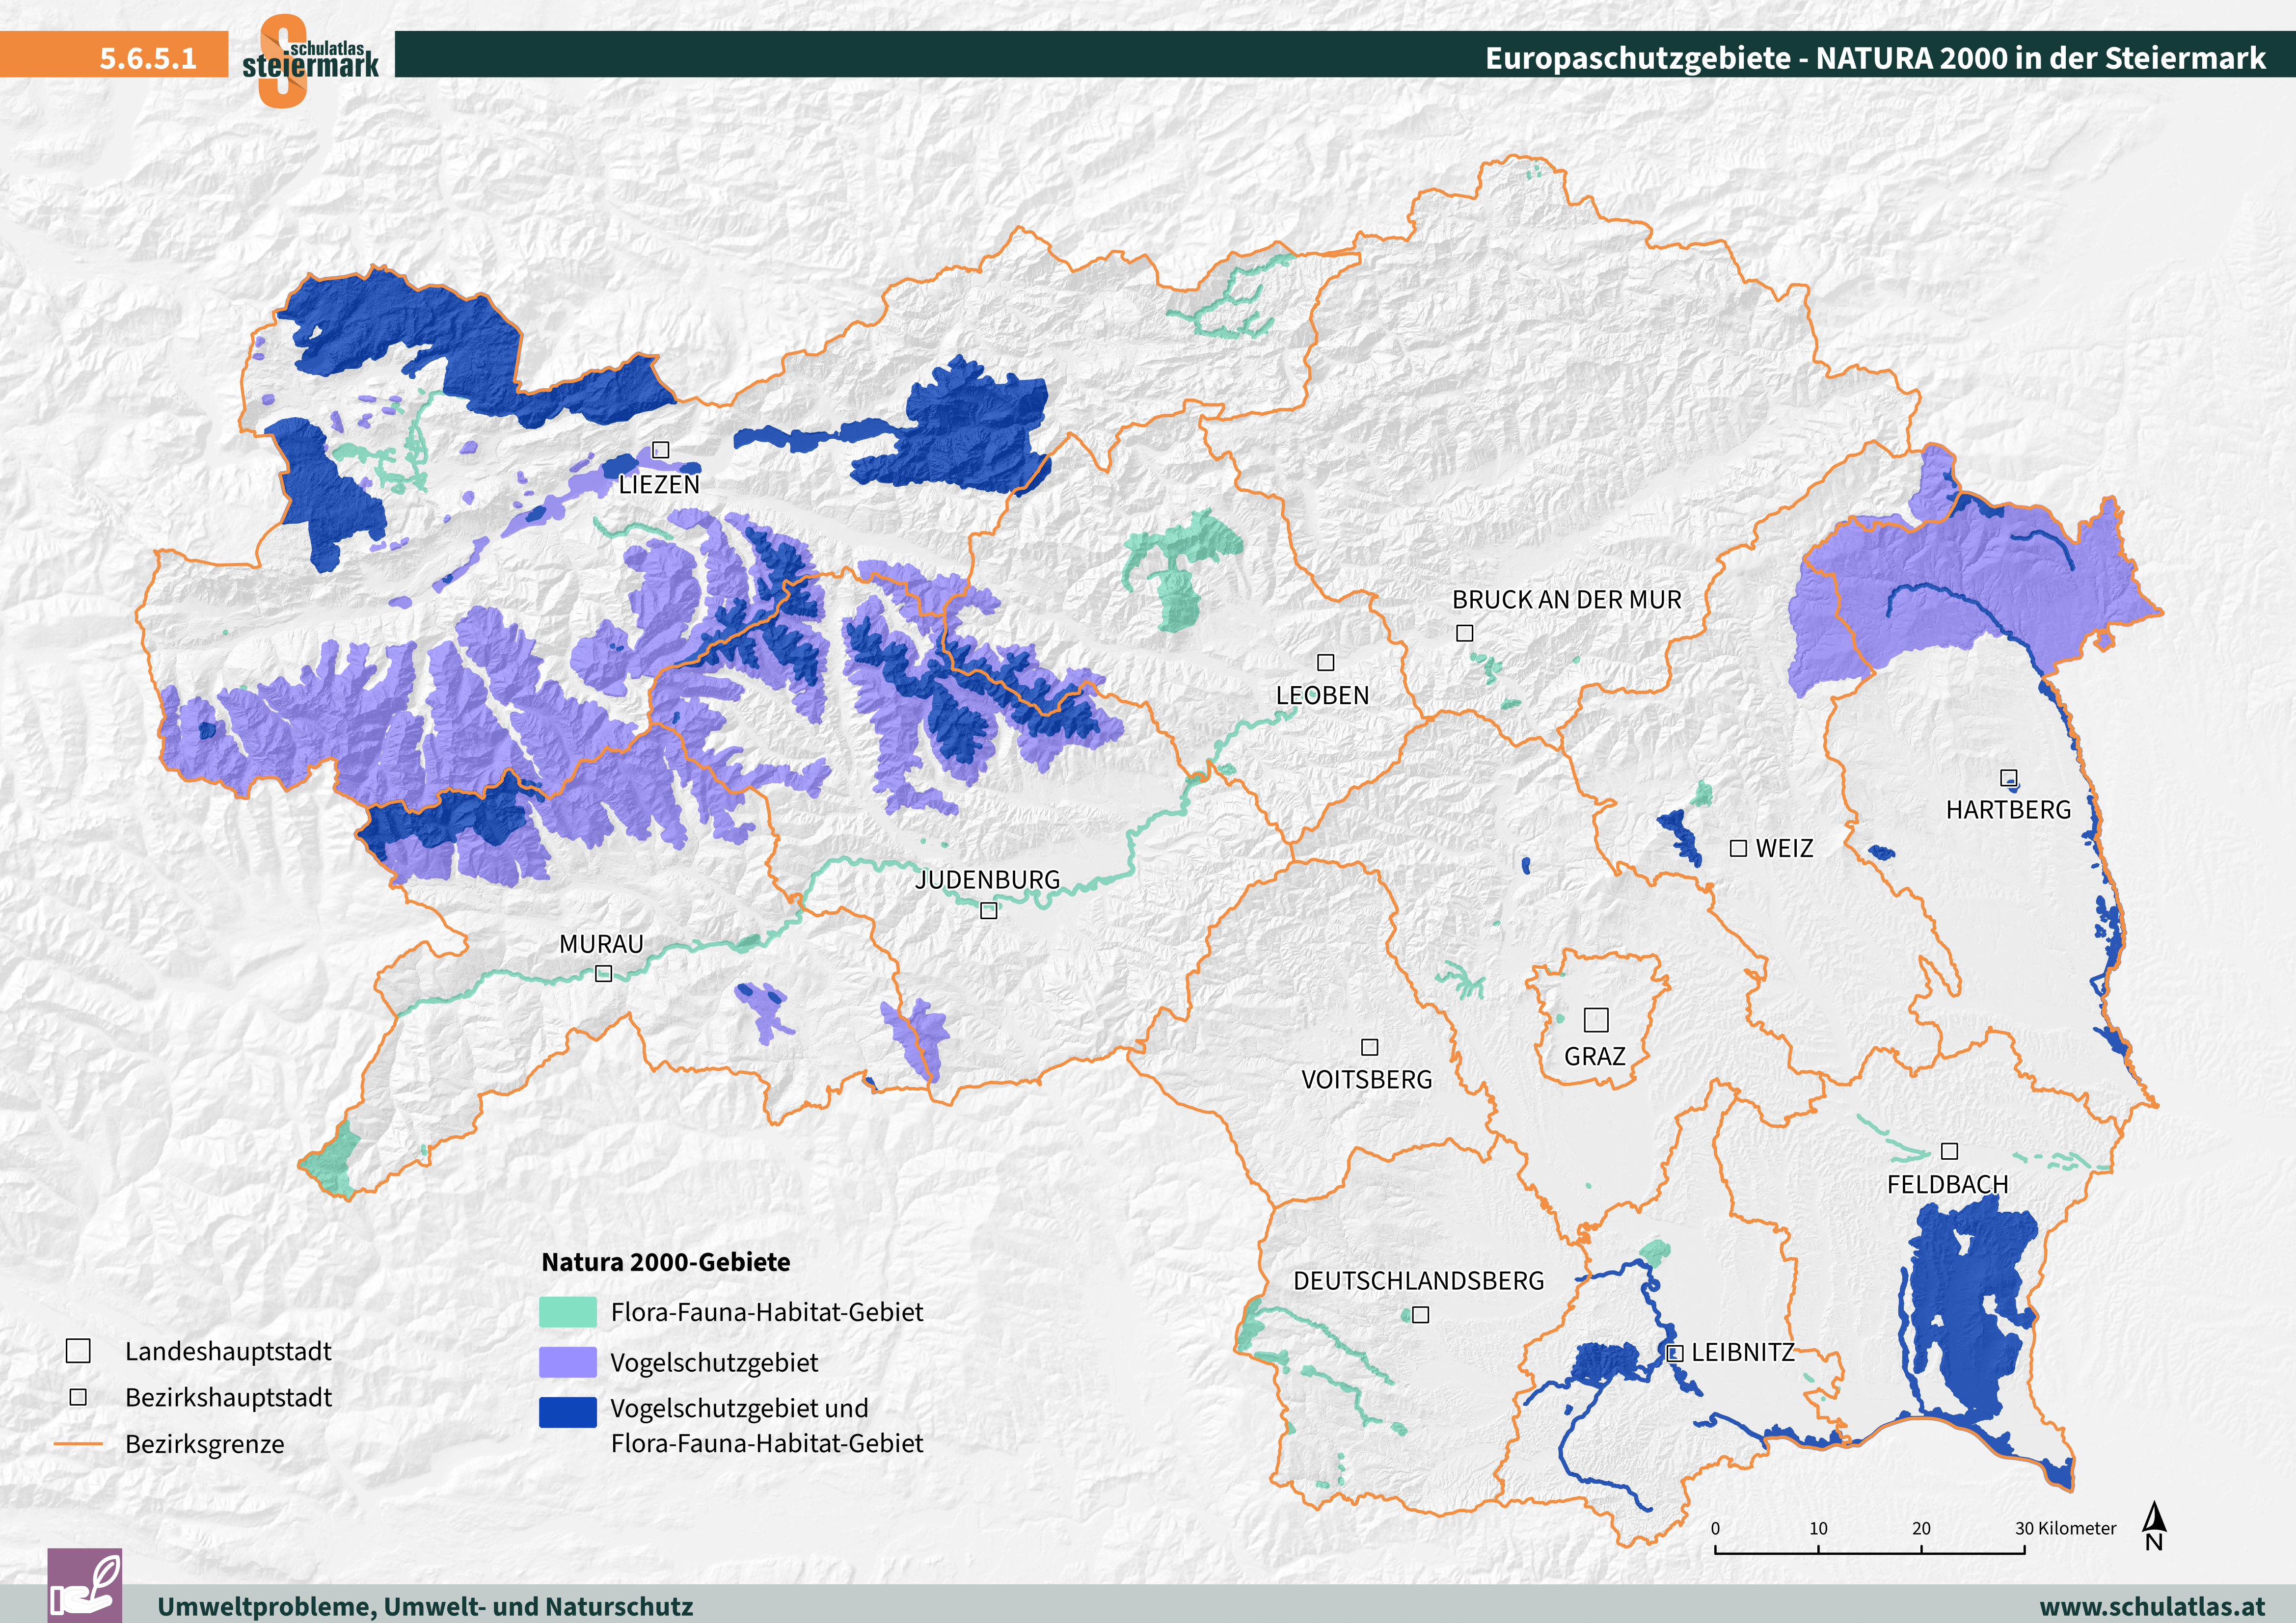Viewport: 2296px width, 1623px height.
Task: Click the Bezirksgrenze legend label
Action: [x=205, y=1445]
